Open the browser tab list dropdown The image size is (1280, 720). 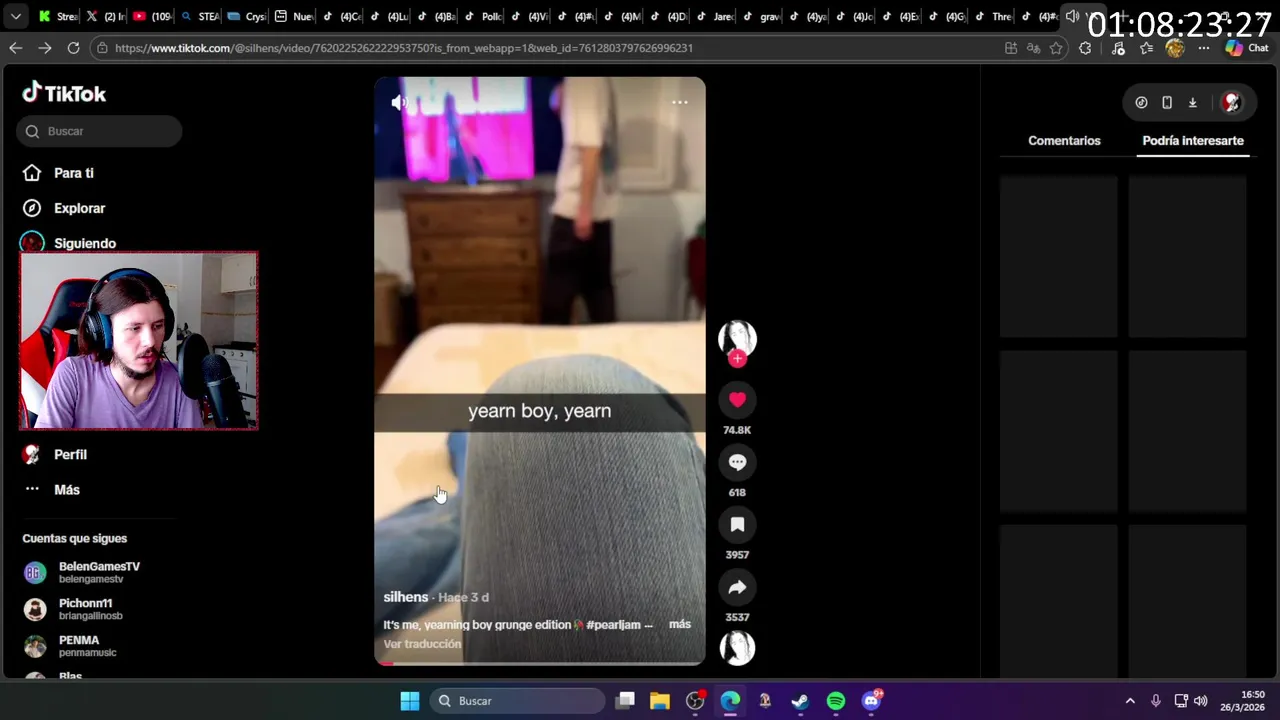pyautogui.click(x=15, y=17)
